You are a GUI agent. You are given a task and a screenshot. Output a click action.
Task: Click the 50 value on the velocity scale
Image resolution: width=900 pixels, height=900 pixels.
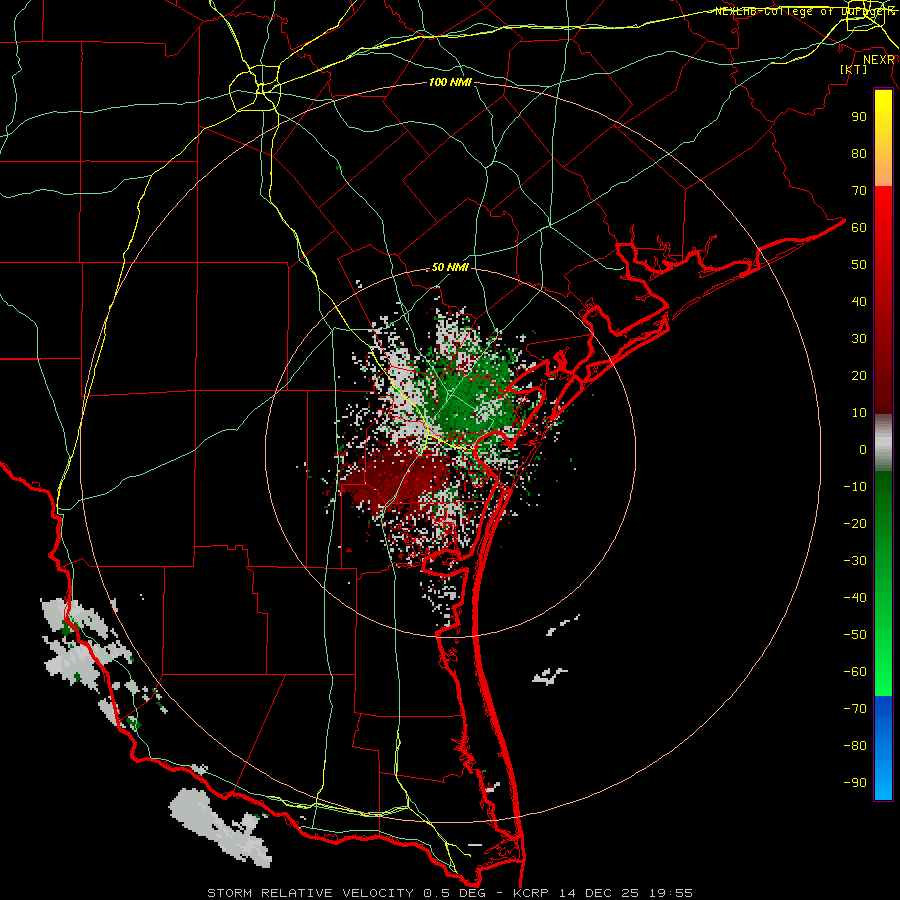pyautogui.click(x=859, y=265)
